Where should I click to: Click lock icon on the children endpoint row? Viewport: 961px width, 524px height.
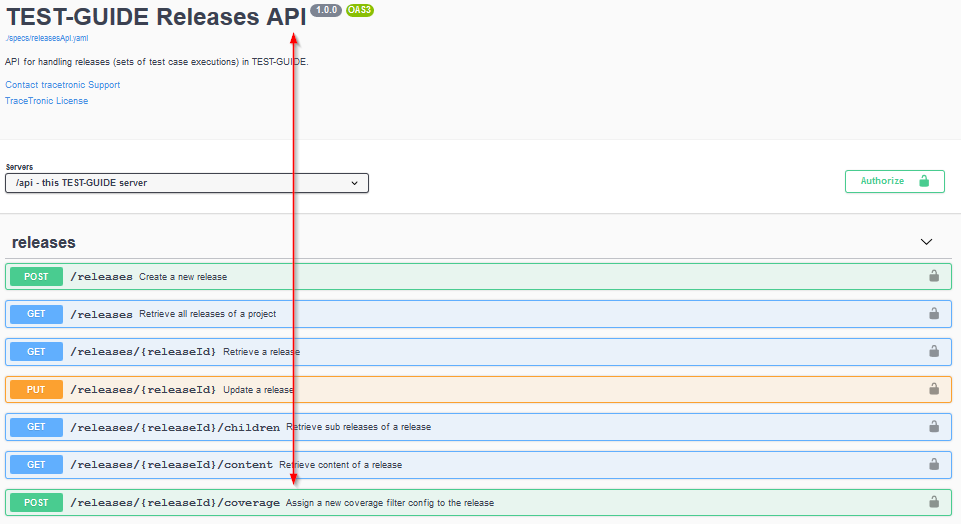(x=933, y=426)
